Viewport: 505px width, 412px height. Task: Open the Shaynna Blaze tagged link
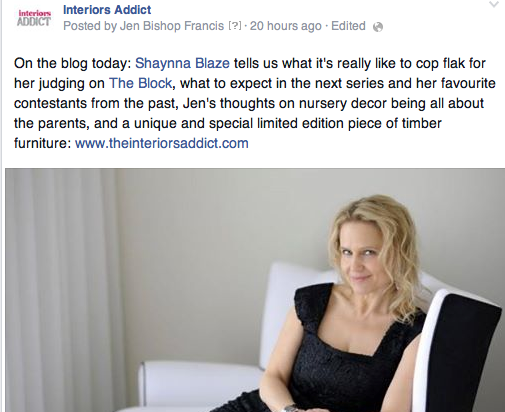[x=182, y=63]
